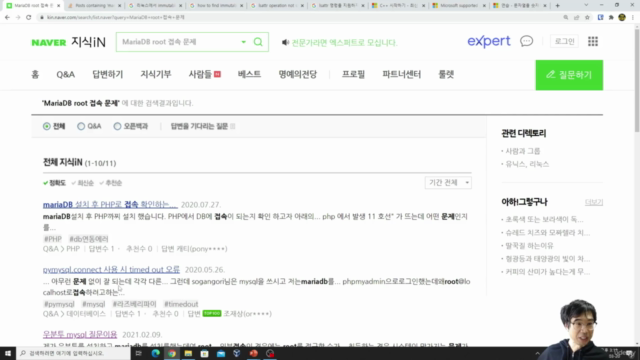Viewport: 640px width, 360px height.
Task: Open 딸꾹질 하는이유 item
Action: pyautogui.click(x=529, y=245)
